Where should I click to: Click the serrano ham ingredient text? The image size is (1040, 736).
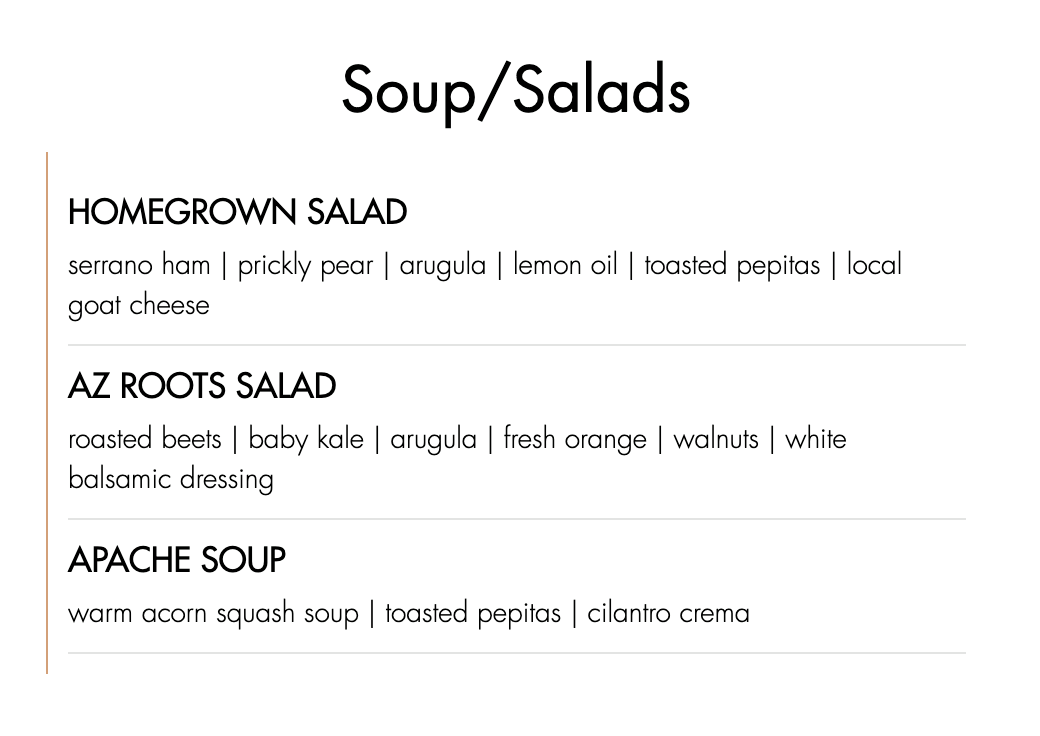(139, 265)
